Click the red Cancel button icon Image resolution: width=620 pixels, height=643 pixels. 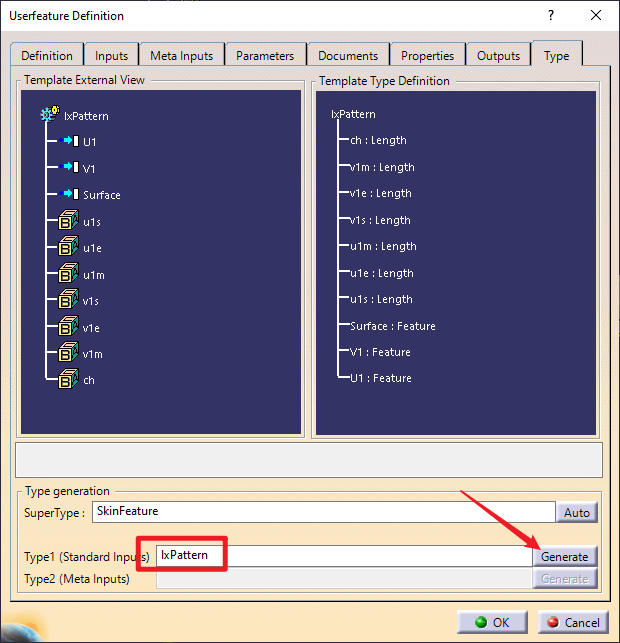pos(553,622)
